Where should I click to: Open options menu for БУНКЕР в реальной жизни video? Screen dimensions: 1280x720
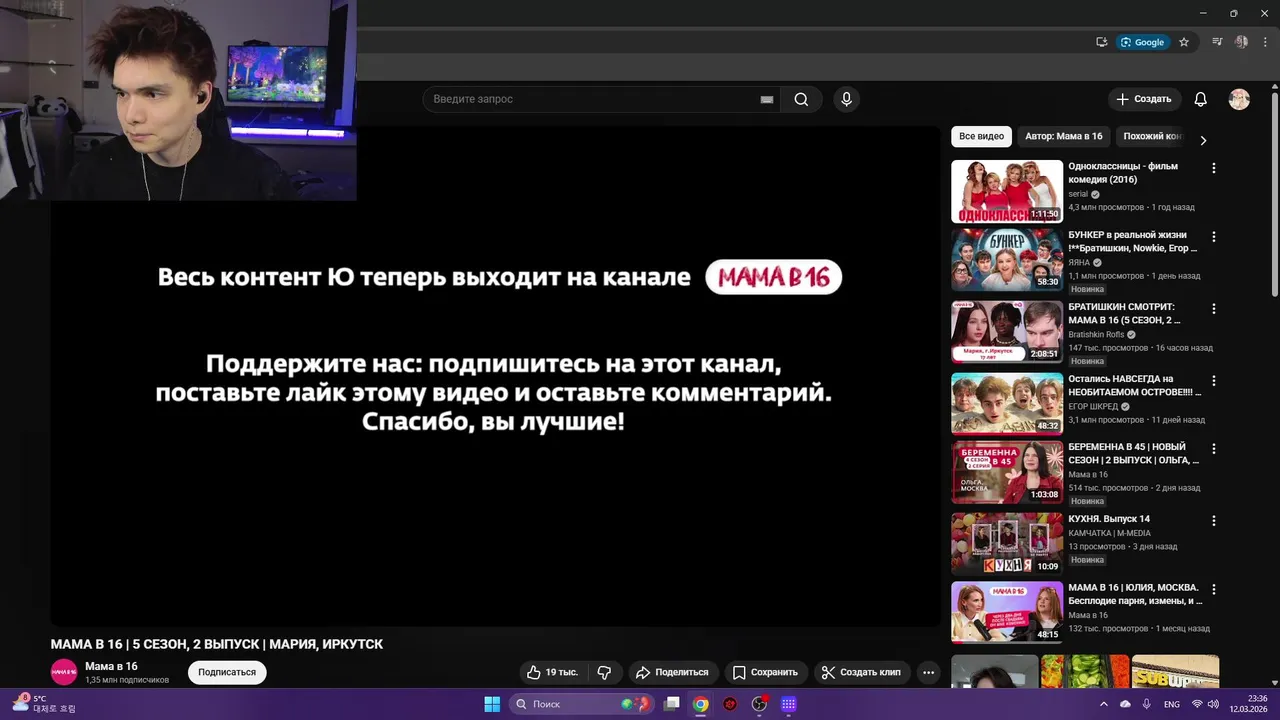1214,237
